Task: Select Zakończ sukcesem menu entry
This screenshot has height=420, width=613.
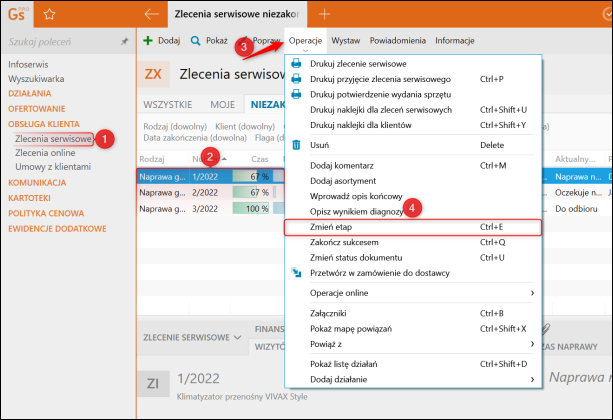Action: pos(413,242)
